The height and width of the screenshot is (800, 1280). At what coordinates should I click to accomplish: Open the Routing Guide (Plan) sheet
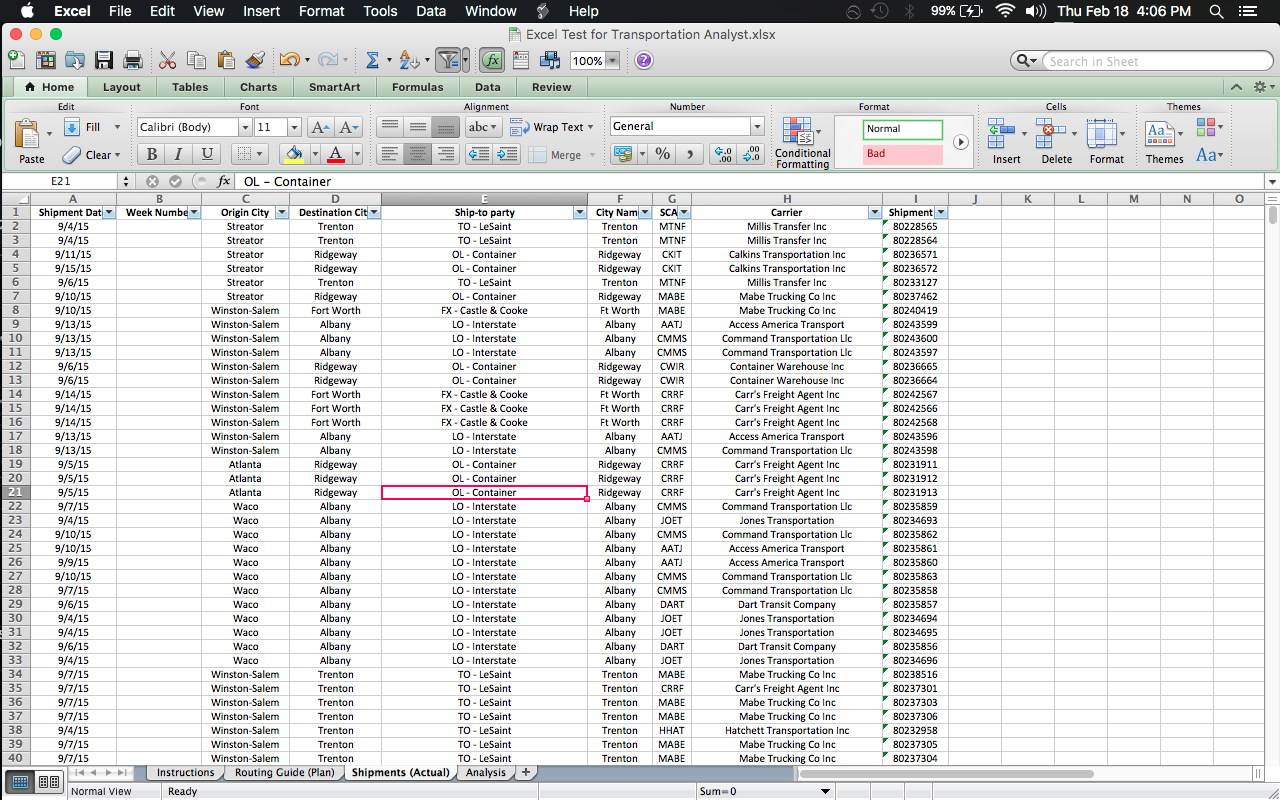285,772
